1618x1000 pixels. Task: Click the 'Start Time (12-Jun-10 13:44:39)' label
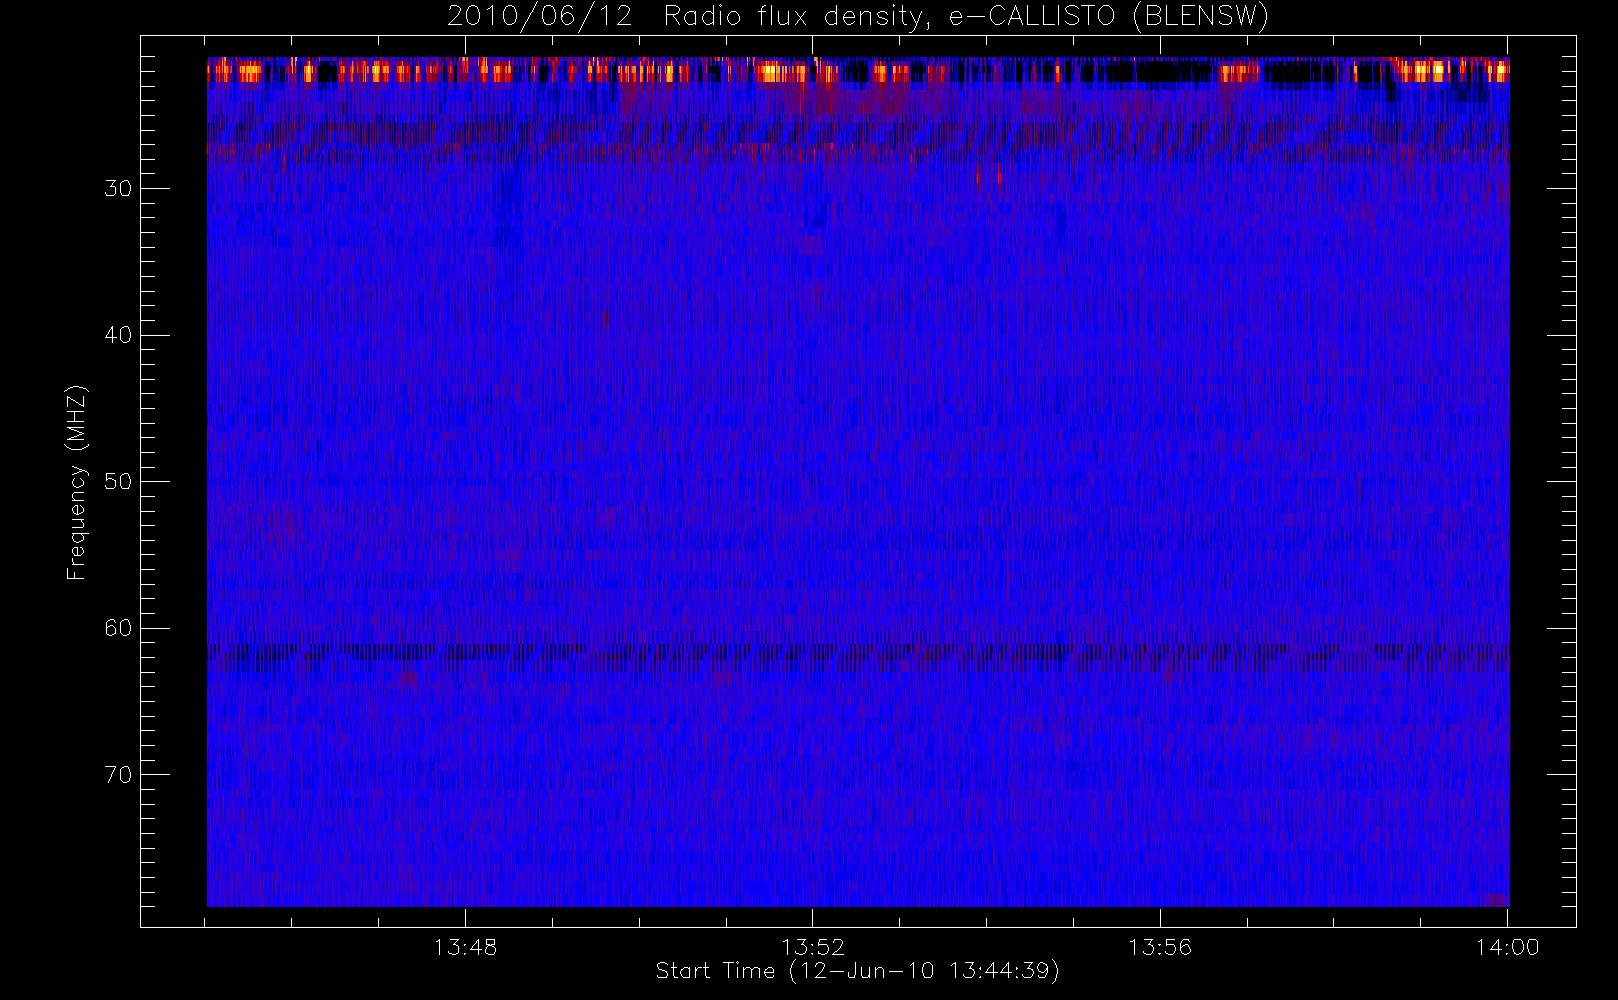857,971
